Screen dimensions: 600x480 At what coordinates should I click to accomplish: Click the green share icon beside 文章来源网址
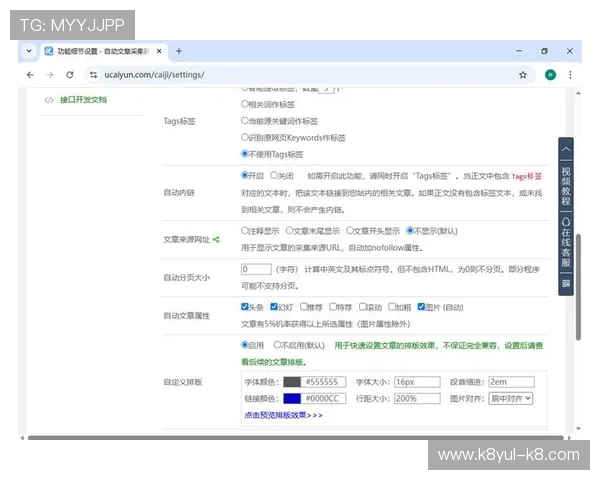click(216, 240)
